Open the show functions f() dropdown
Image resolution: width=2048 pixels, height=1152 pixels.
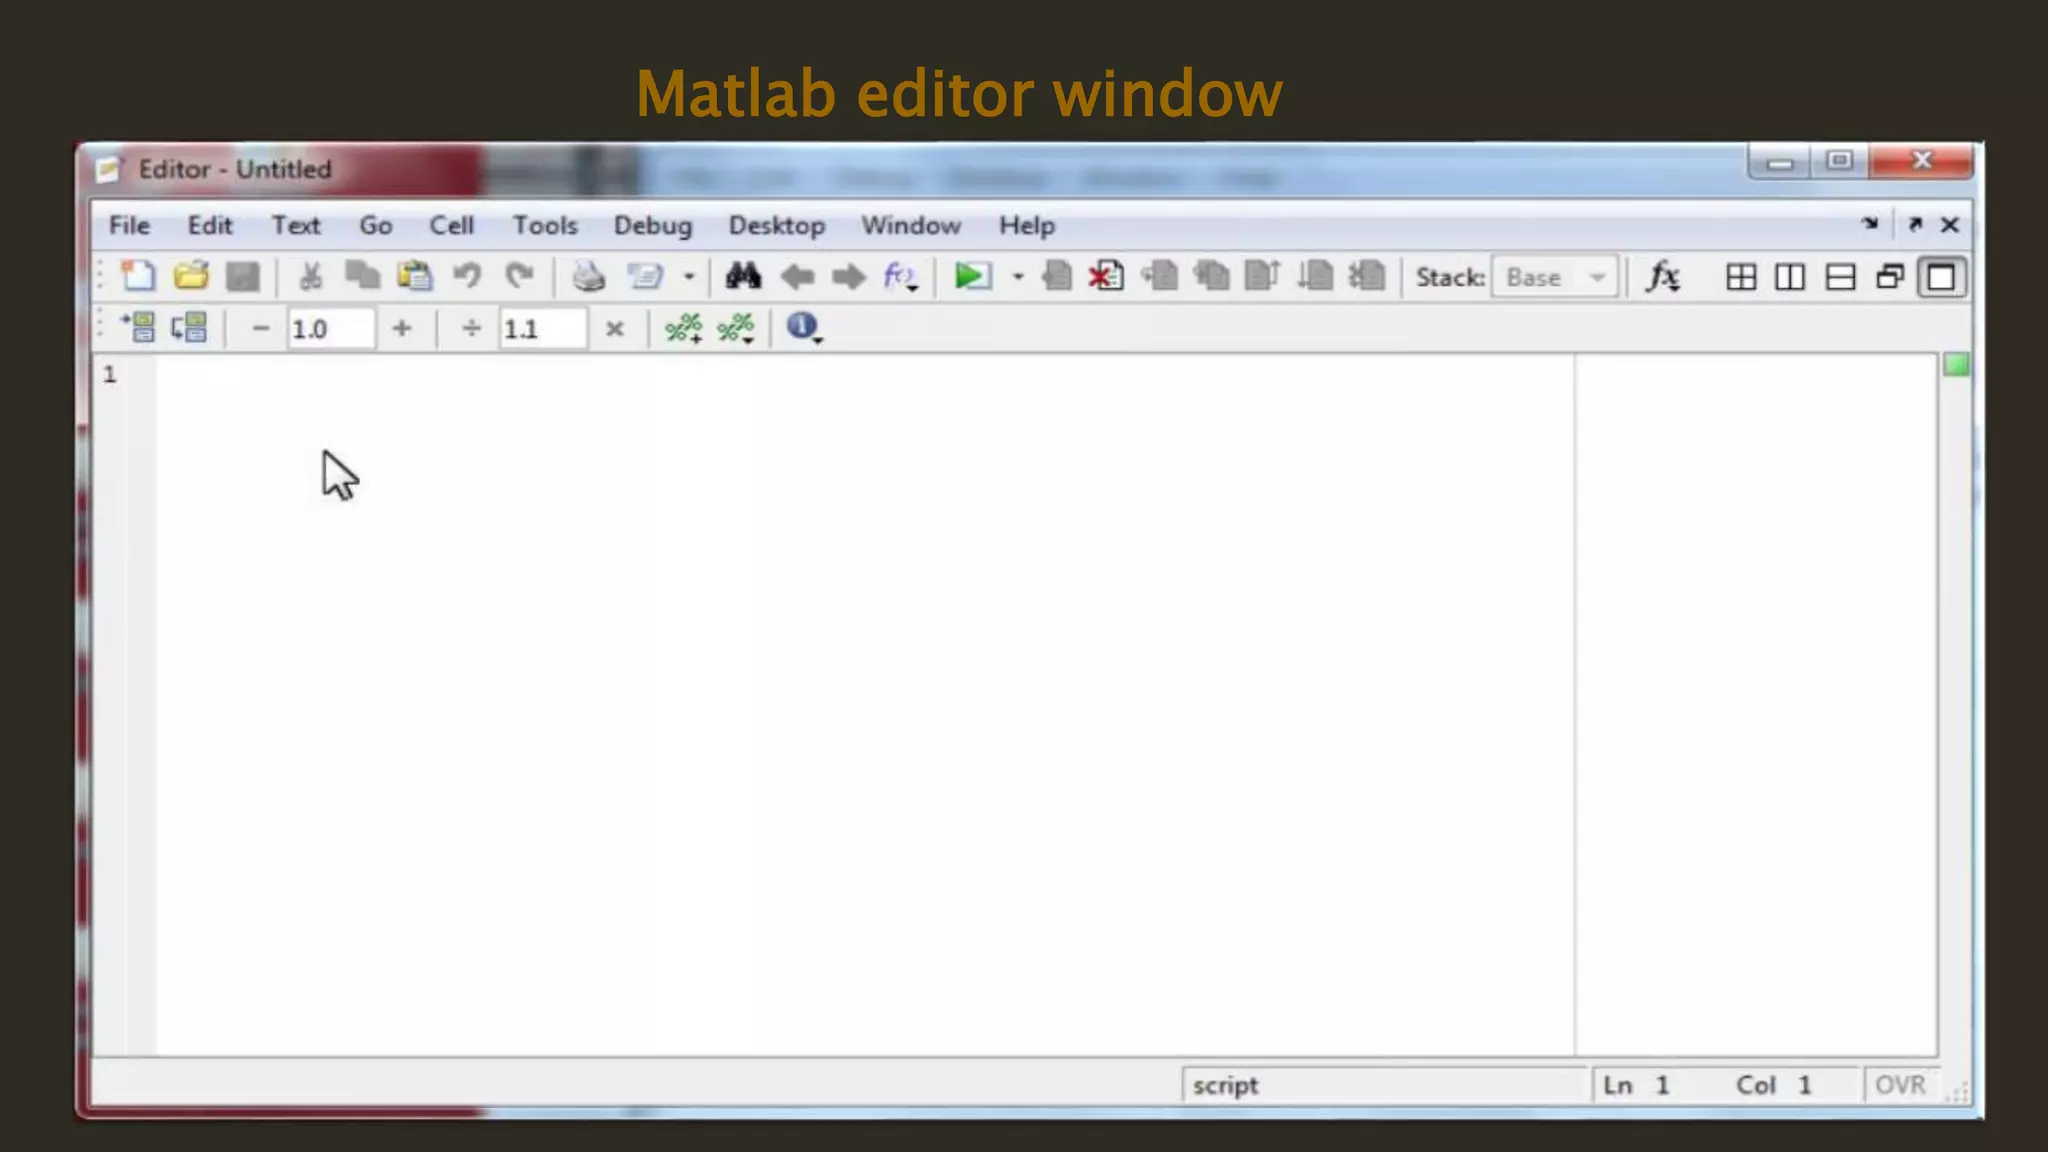click(x=900, y=277)
